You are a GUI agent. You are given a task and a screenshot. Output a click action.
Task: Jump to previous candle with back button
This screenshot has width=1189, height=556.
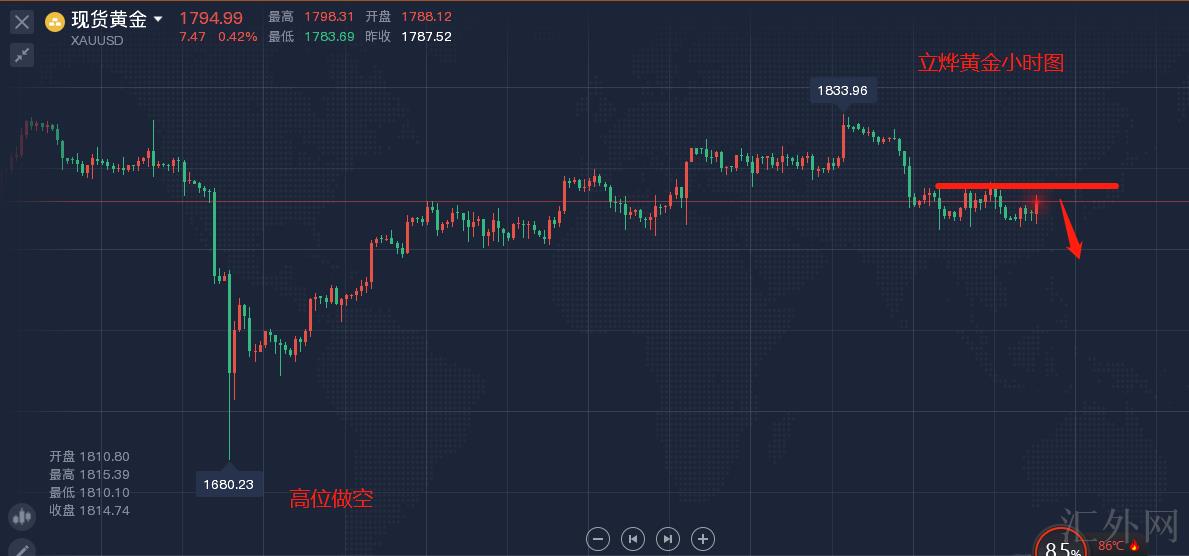(633, 539)
